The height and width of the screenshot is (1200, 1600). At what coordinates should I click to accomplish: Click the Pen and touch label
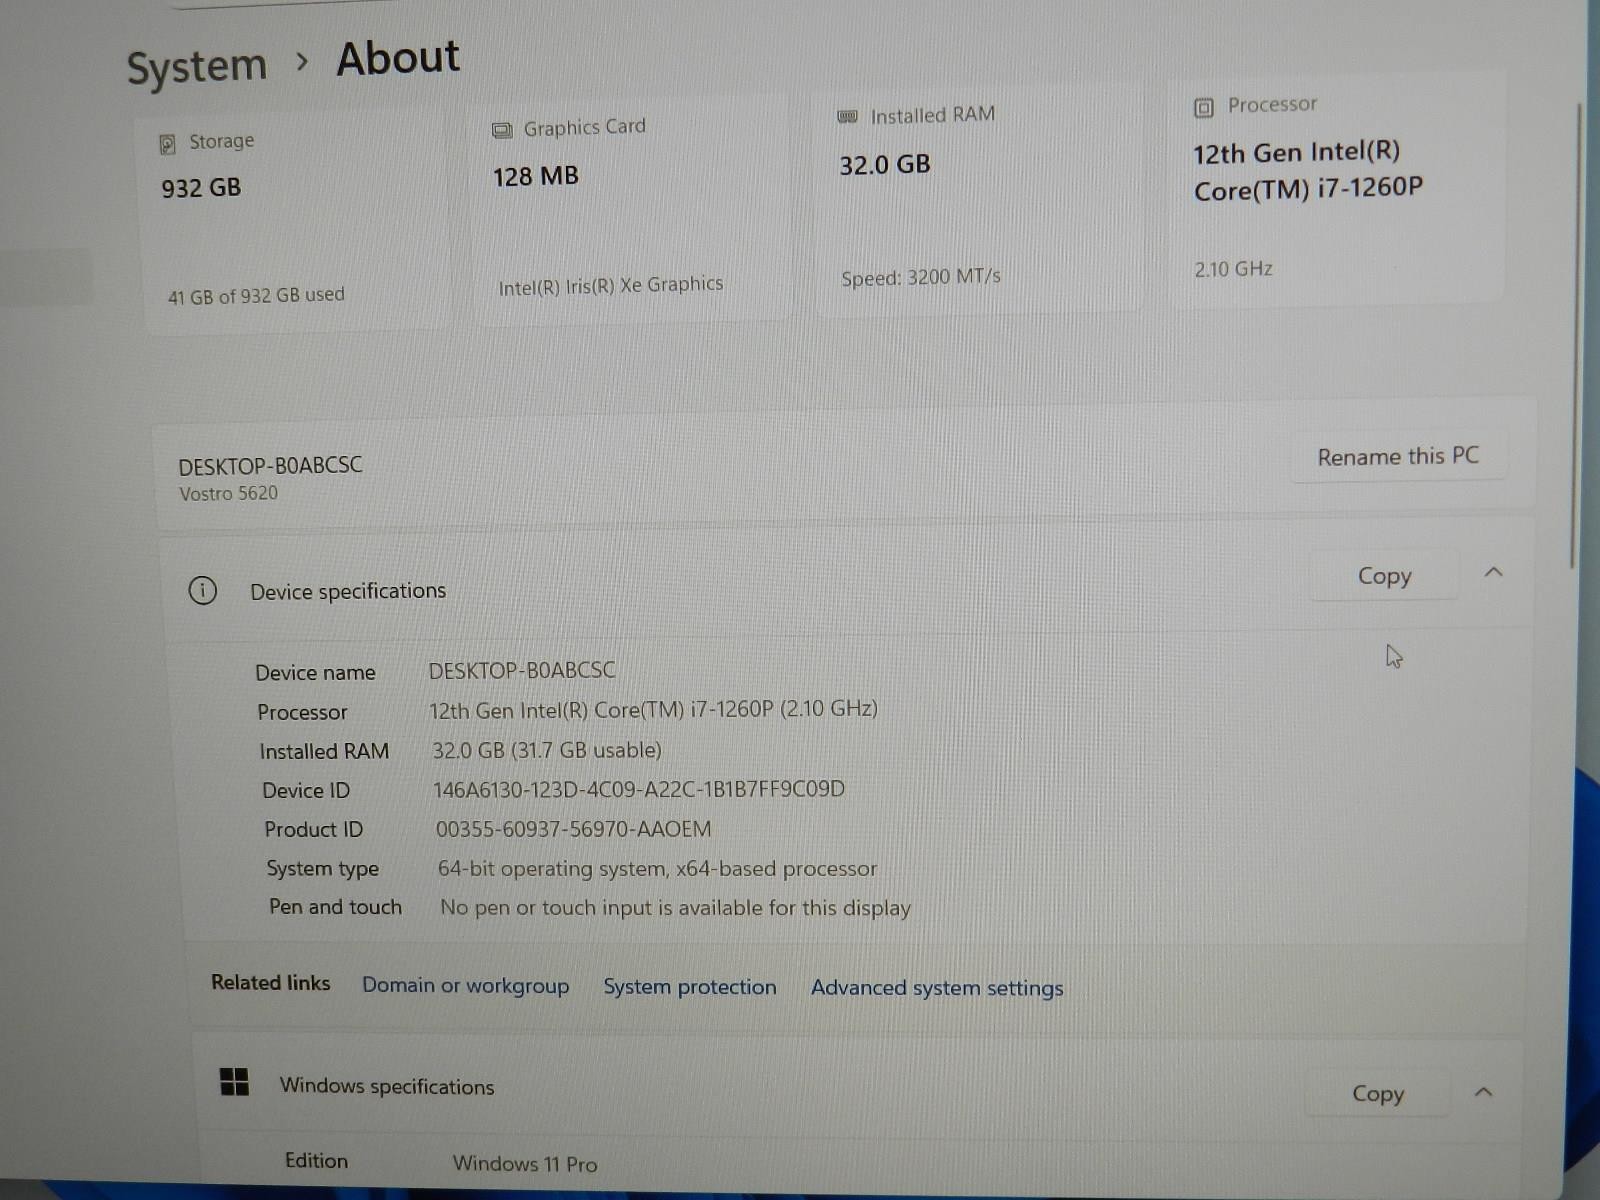335,907
